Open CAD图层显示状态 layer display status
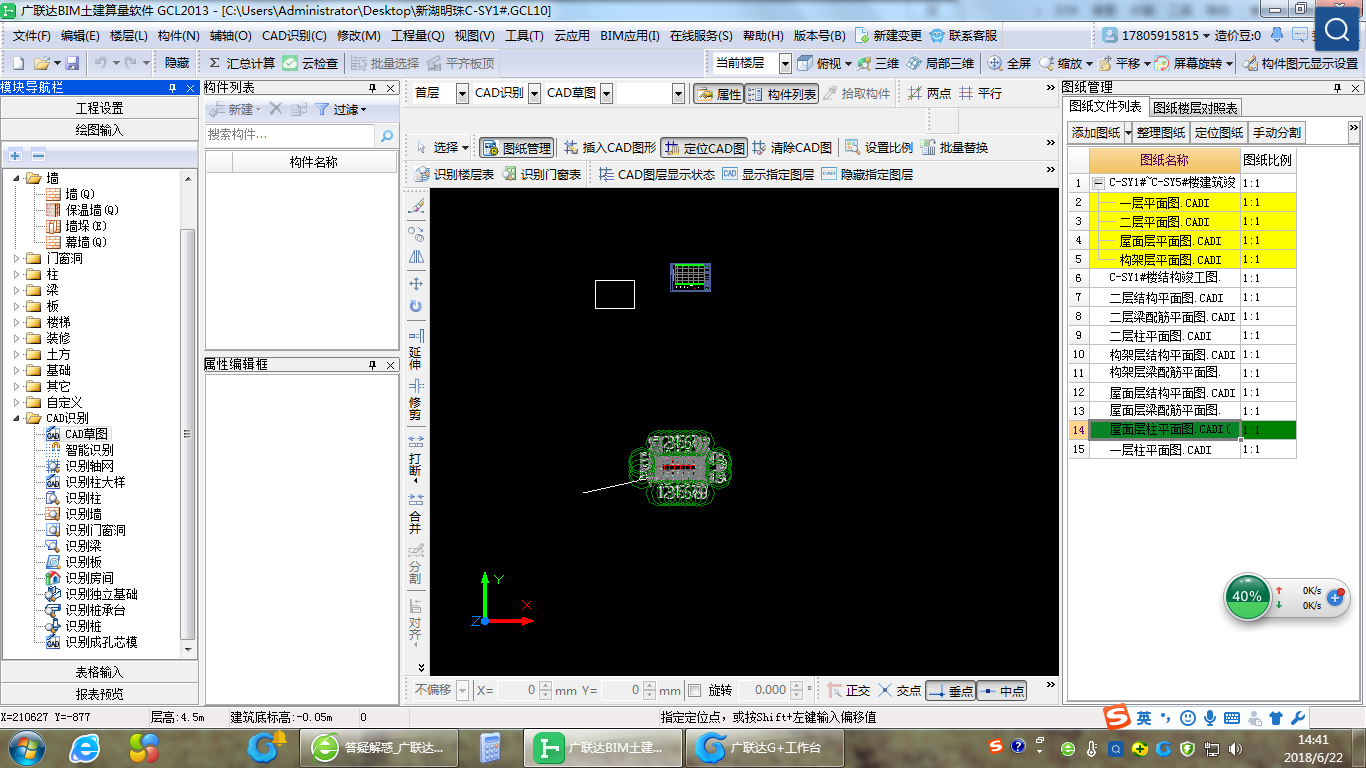Image resolution: width=1366 pixels, height=768 pixels. click(656, 174)
